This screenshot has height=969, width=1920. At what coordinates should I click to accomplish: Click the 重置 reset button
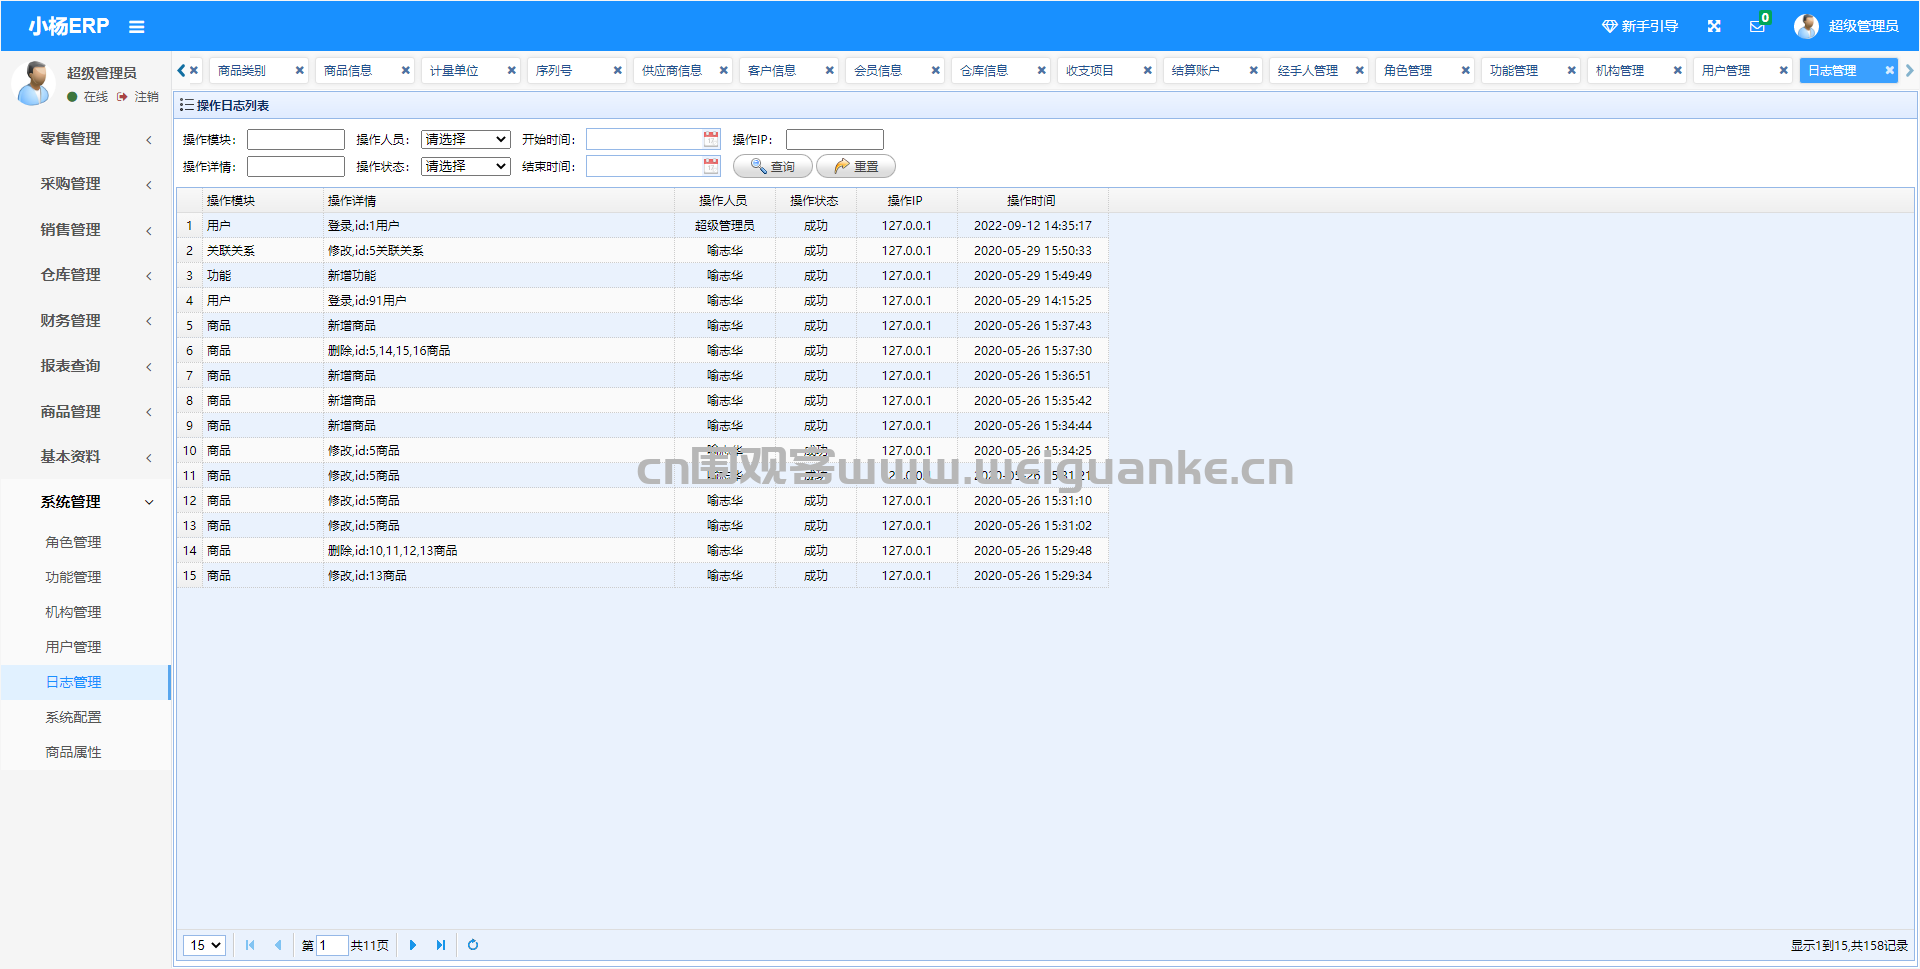point(856,167)
